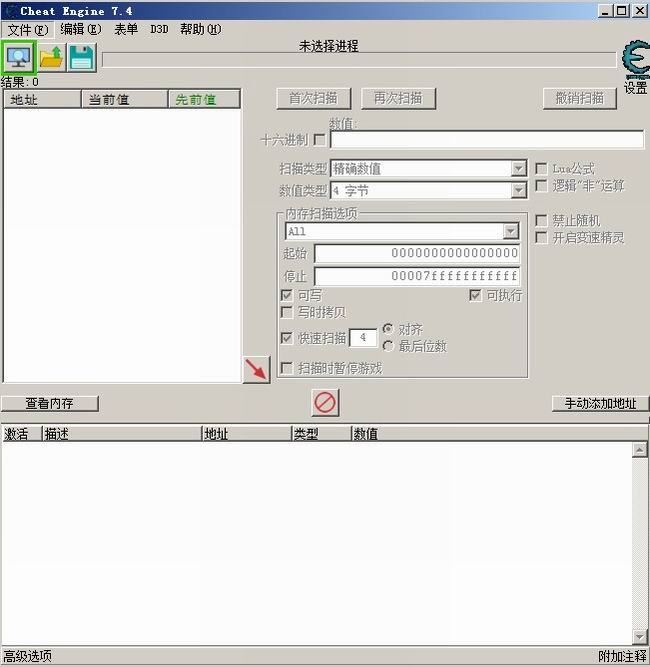Check the 扫描时暂停游戏 option
Image resolution: width=650 pixels, height=667 pixels.
coord(287,368)
